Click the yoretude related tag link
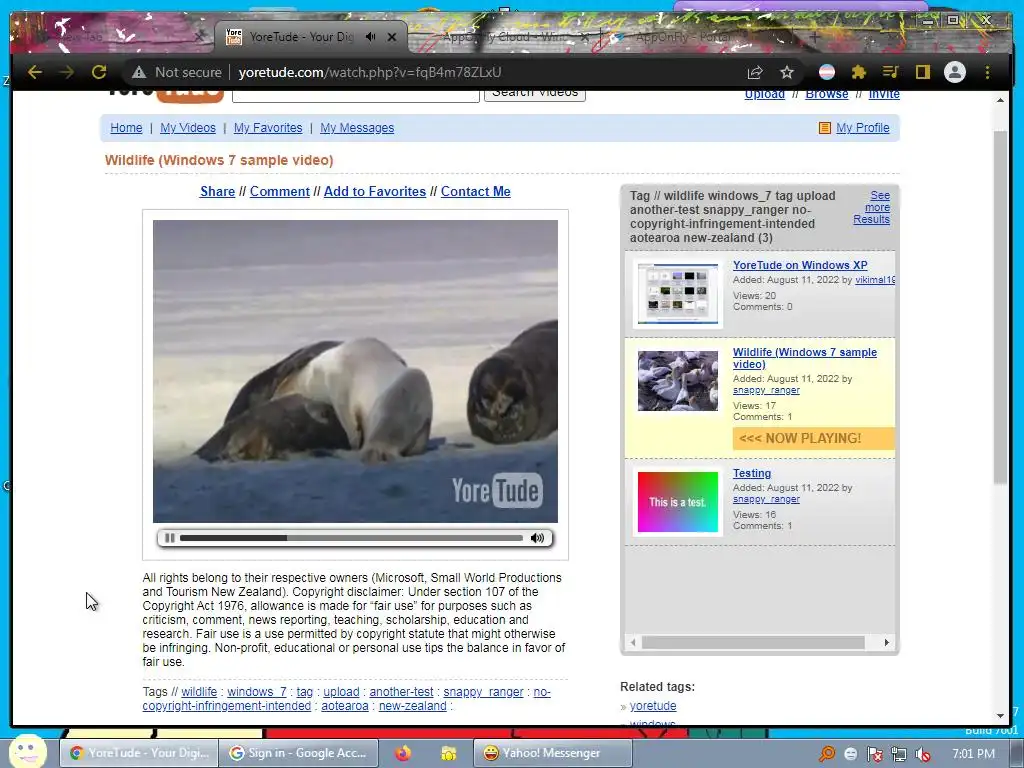This screenshot has width=1024, height=768. (x=653, y=706)
